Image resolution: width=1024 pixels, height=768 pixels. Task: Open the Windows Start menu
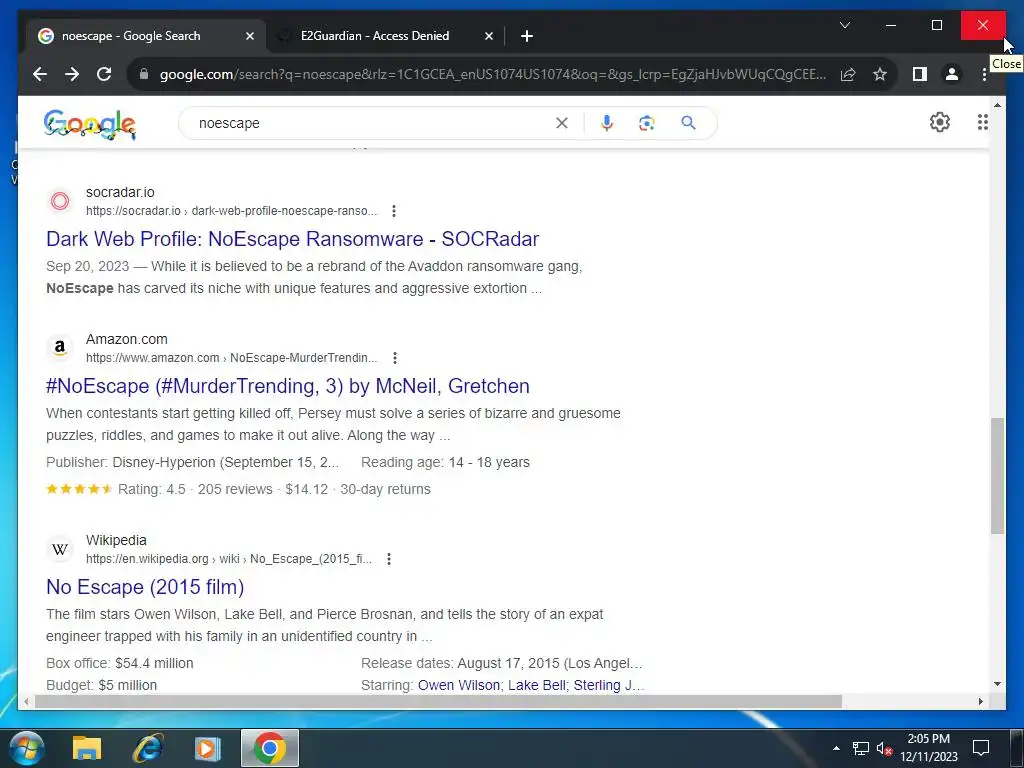click(27, 748)
